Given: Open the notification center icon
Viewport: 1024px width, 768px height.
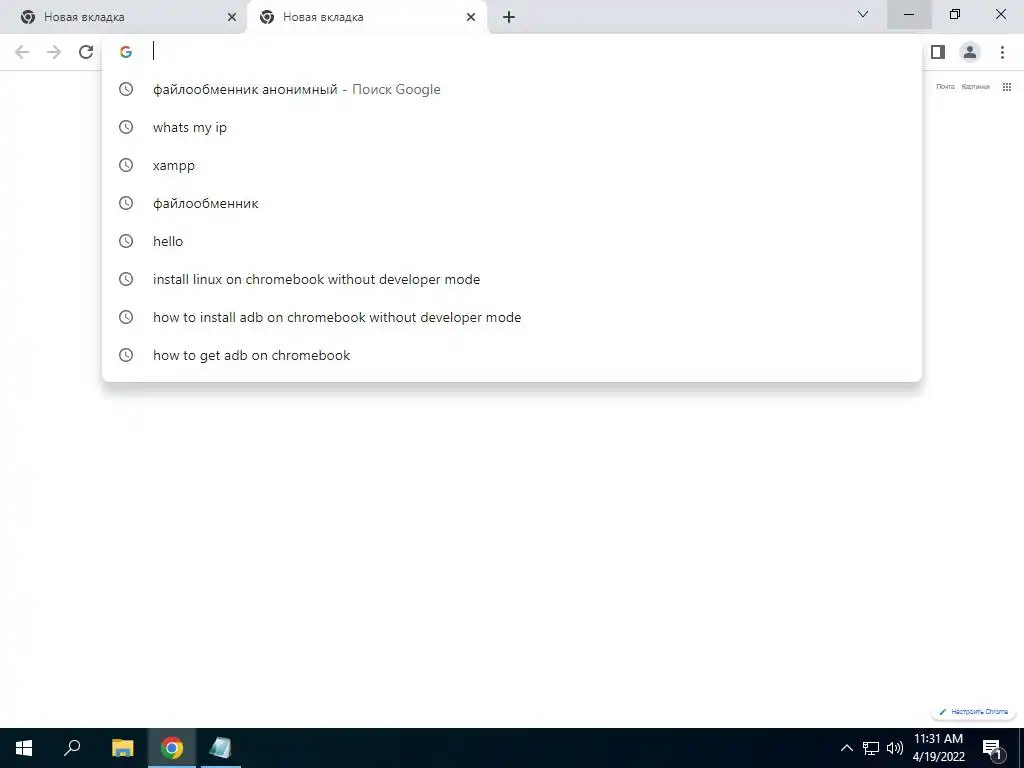Looking at the screenshot, I should [x=992, y=748].
